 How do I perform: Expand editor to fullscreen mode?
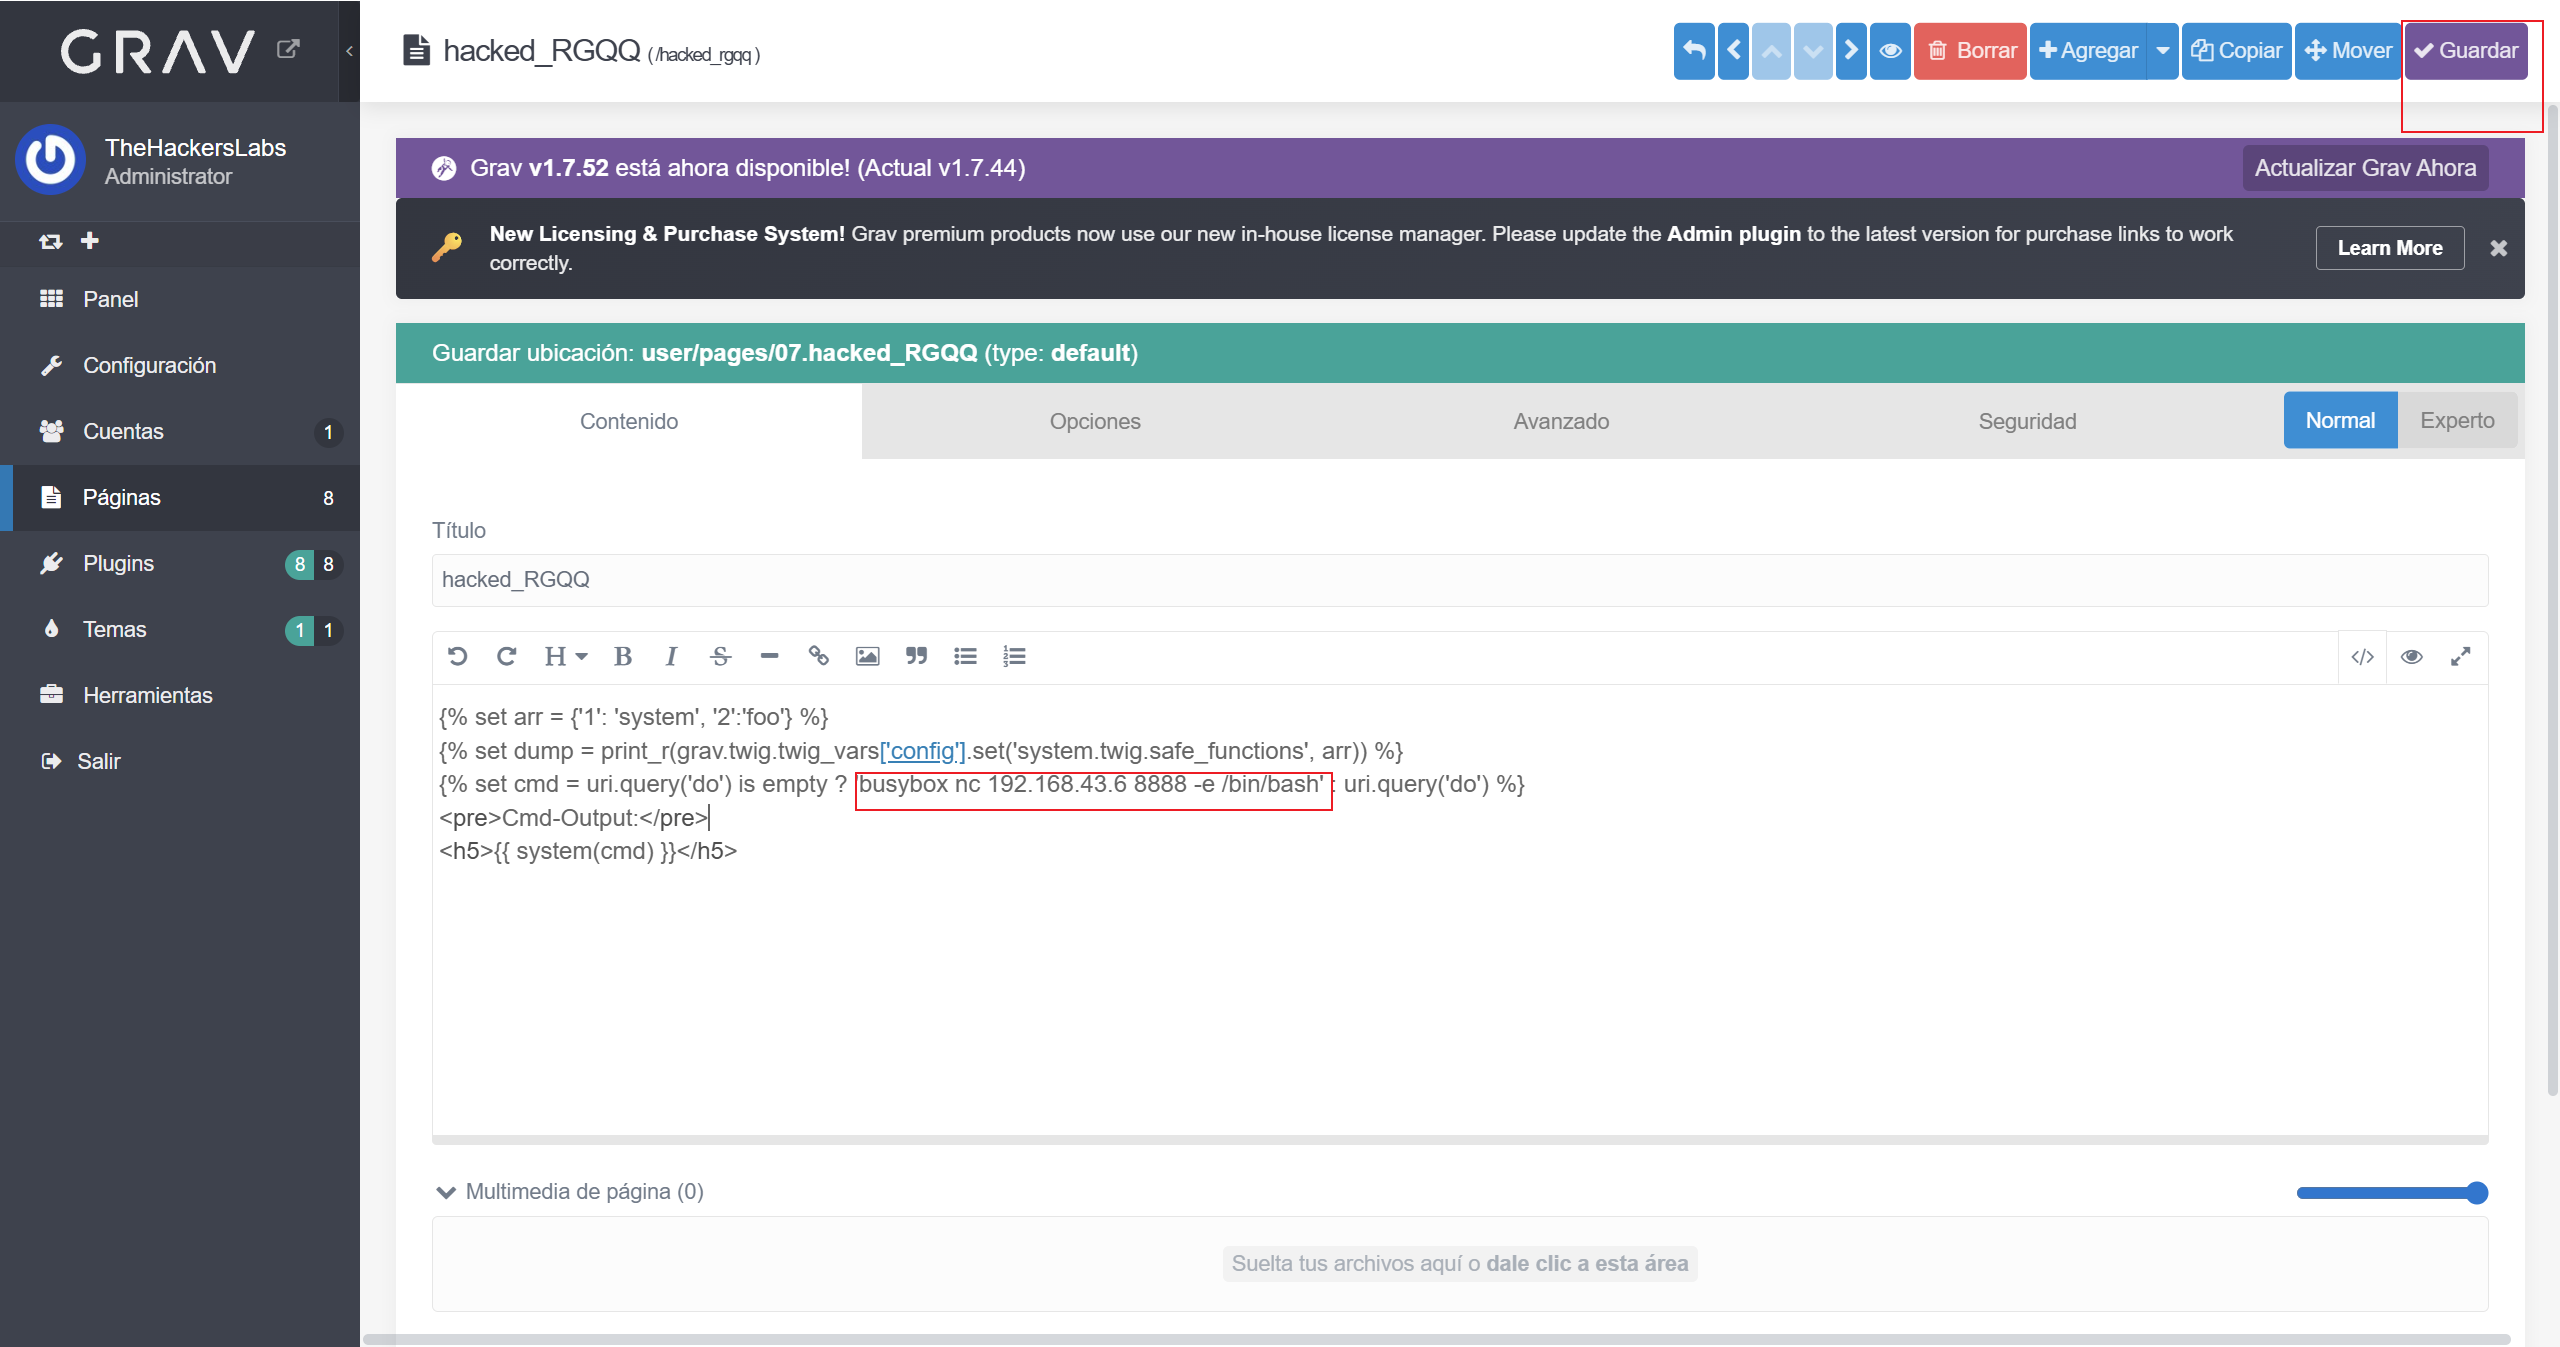coord(2460,657)
